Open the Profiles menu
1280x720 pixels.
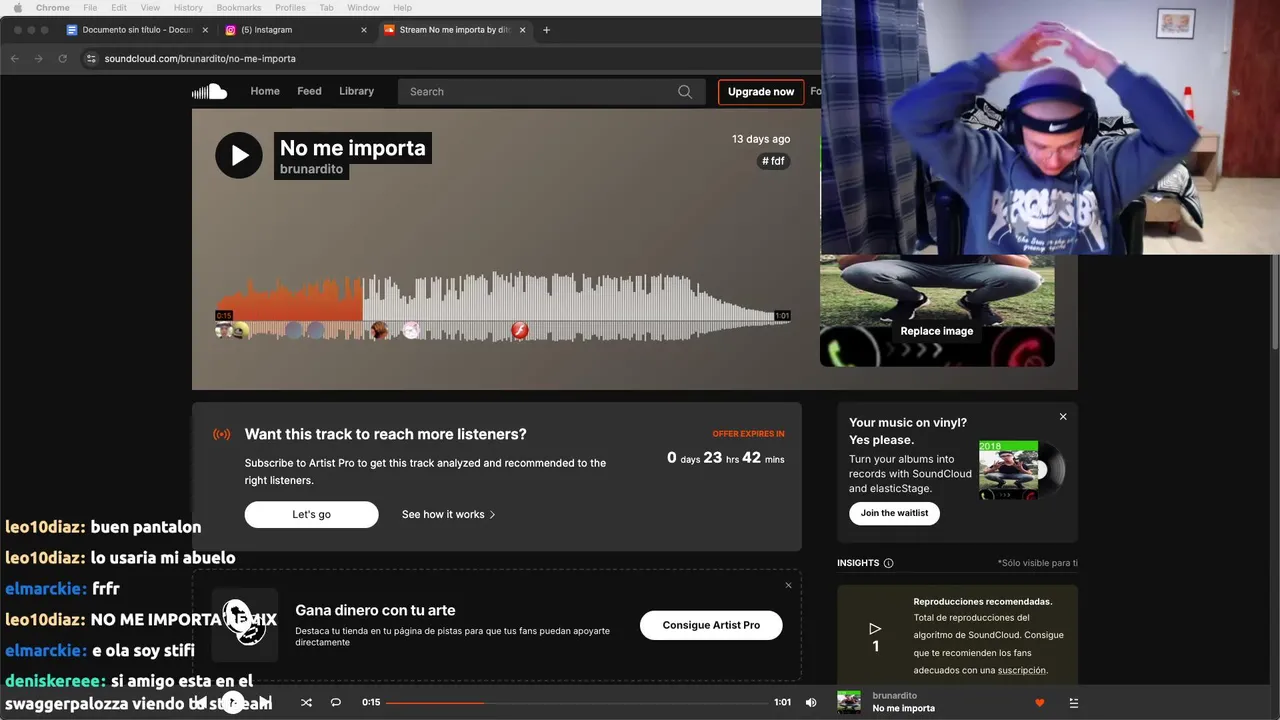point(290,7)
